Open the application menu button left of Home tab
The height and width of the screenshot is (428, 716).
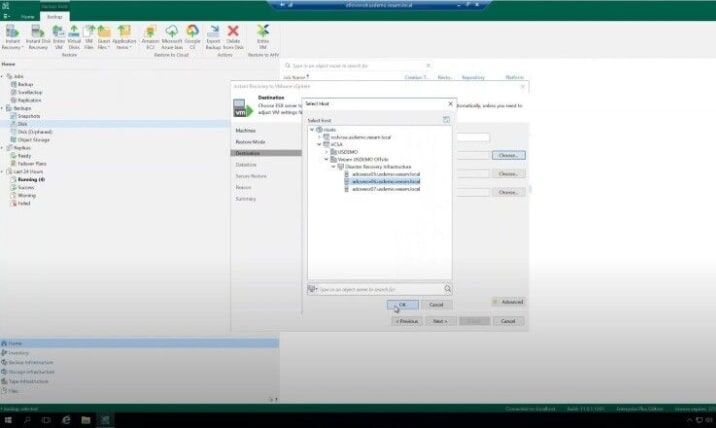click(x=6, y=16)
